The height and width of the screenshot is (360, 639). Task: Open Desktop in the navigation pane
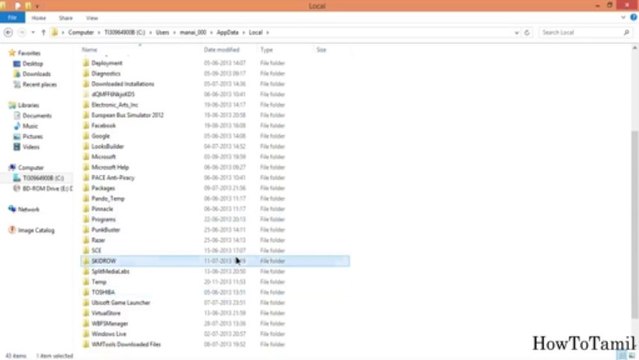[x=33, y=64]
